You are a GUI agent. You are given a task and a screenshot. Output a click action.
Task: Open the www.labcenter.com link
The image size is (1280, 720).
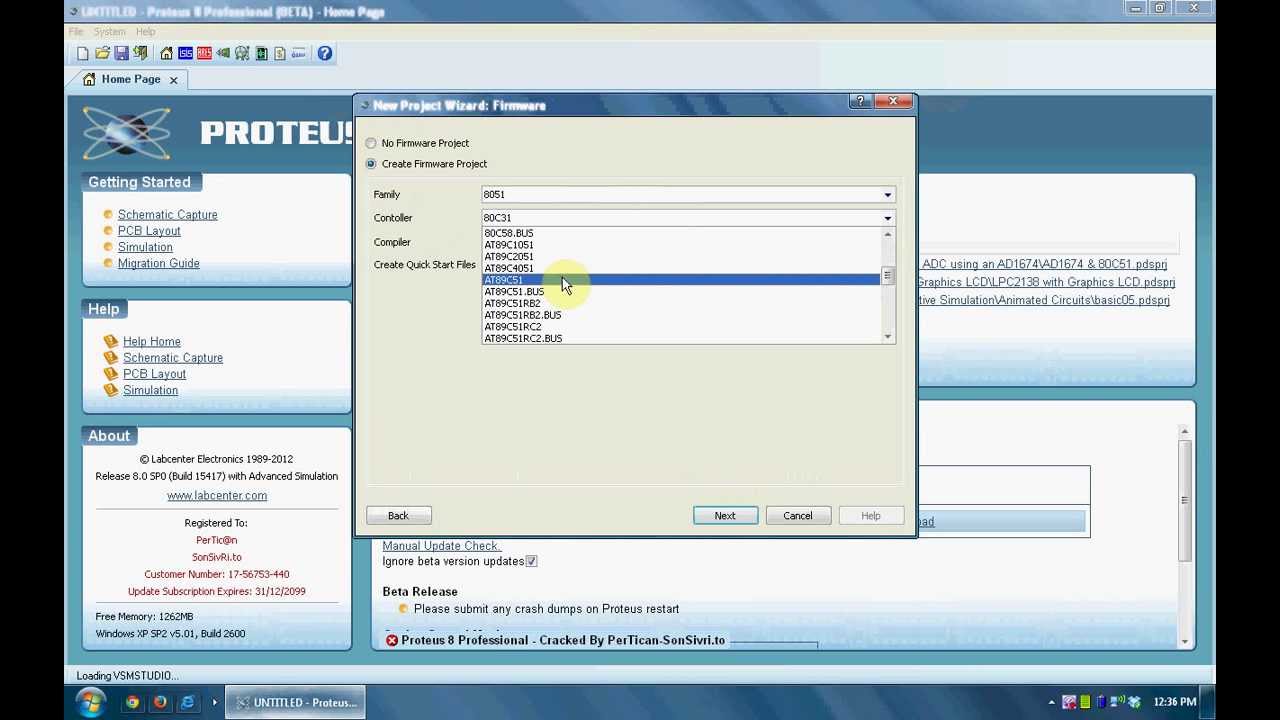coord(217,496)
